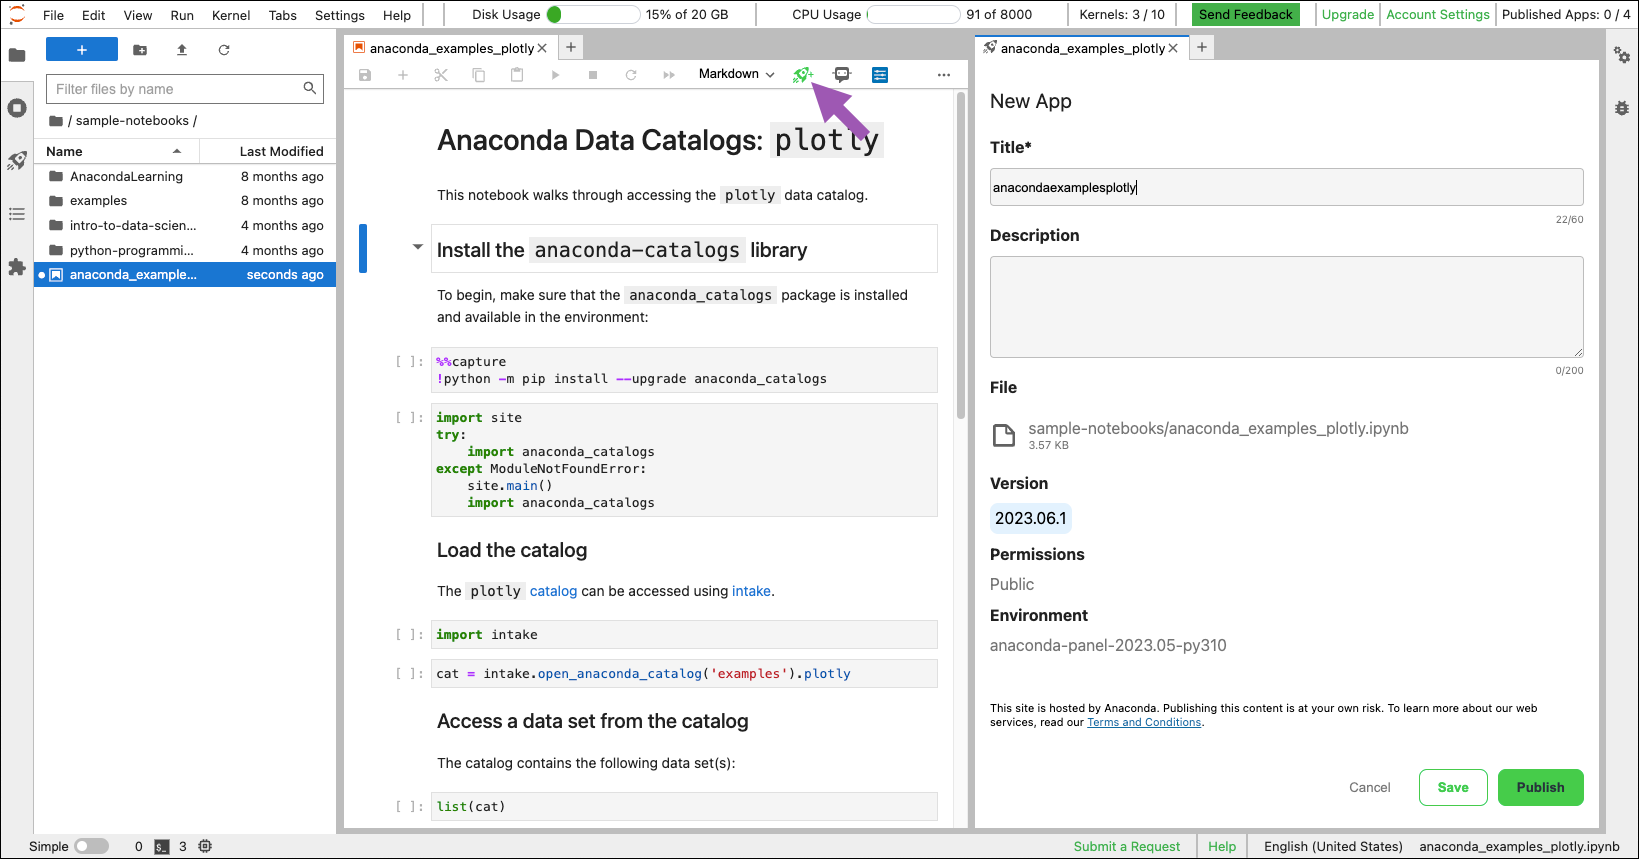1639x859 pixels.
Task: Click the blue panel toolbar icon
Action: click(880, 75)
